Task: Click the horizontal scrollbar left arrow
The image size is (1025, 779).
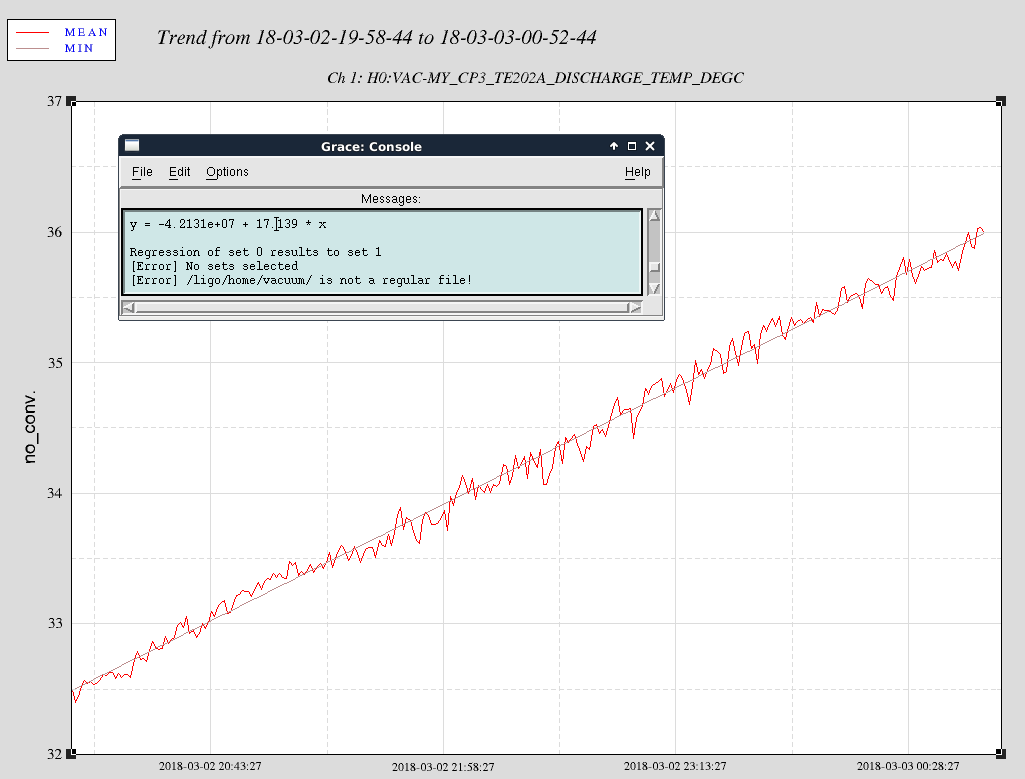Action: 127,307
